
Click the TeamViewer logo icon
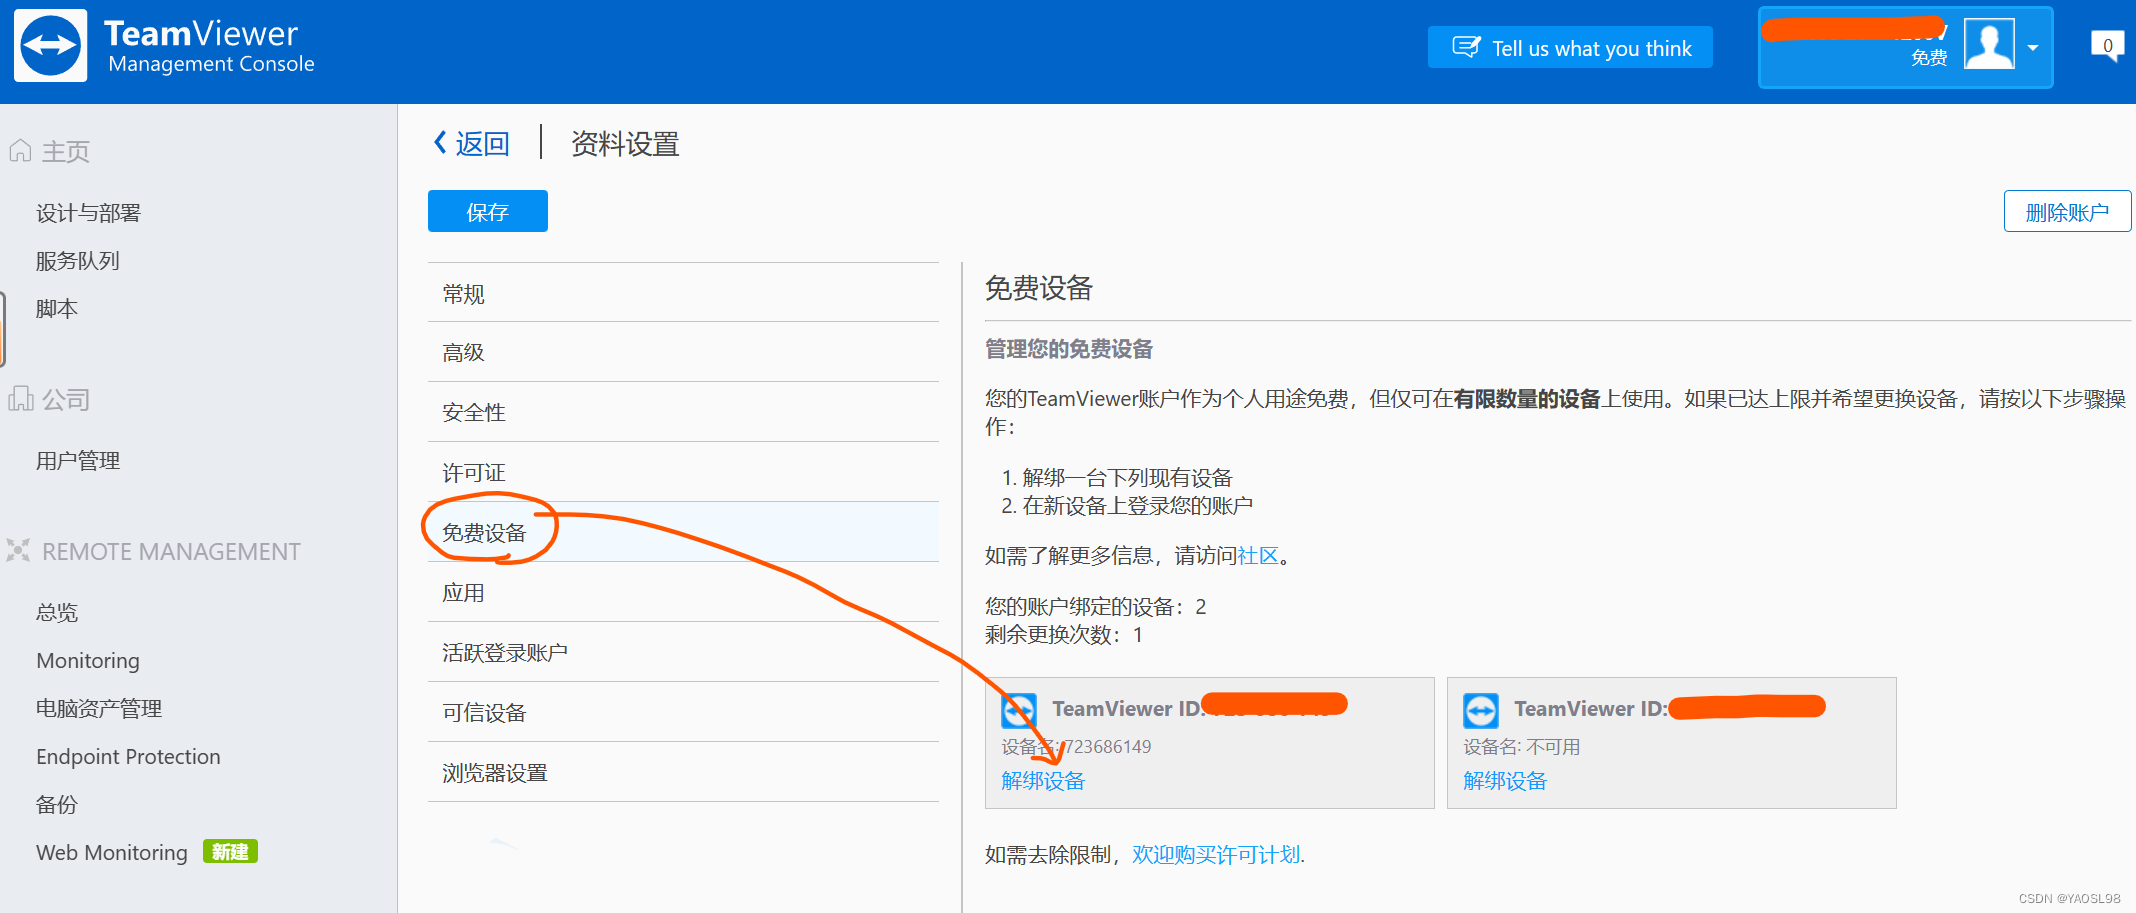click(x=51, y=46)
